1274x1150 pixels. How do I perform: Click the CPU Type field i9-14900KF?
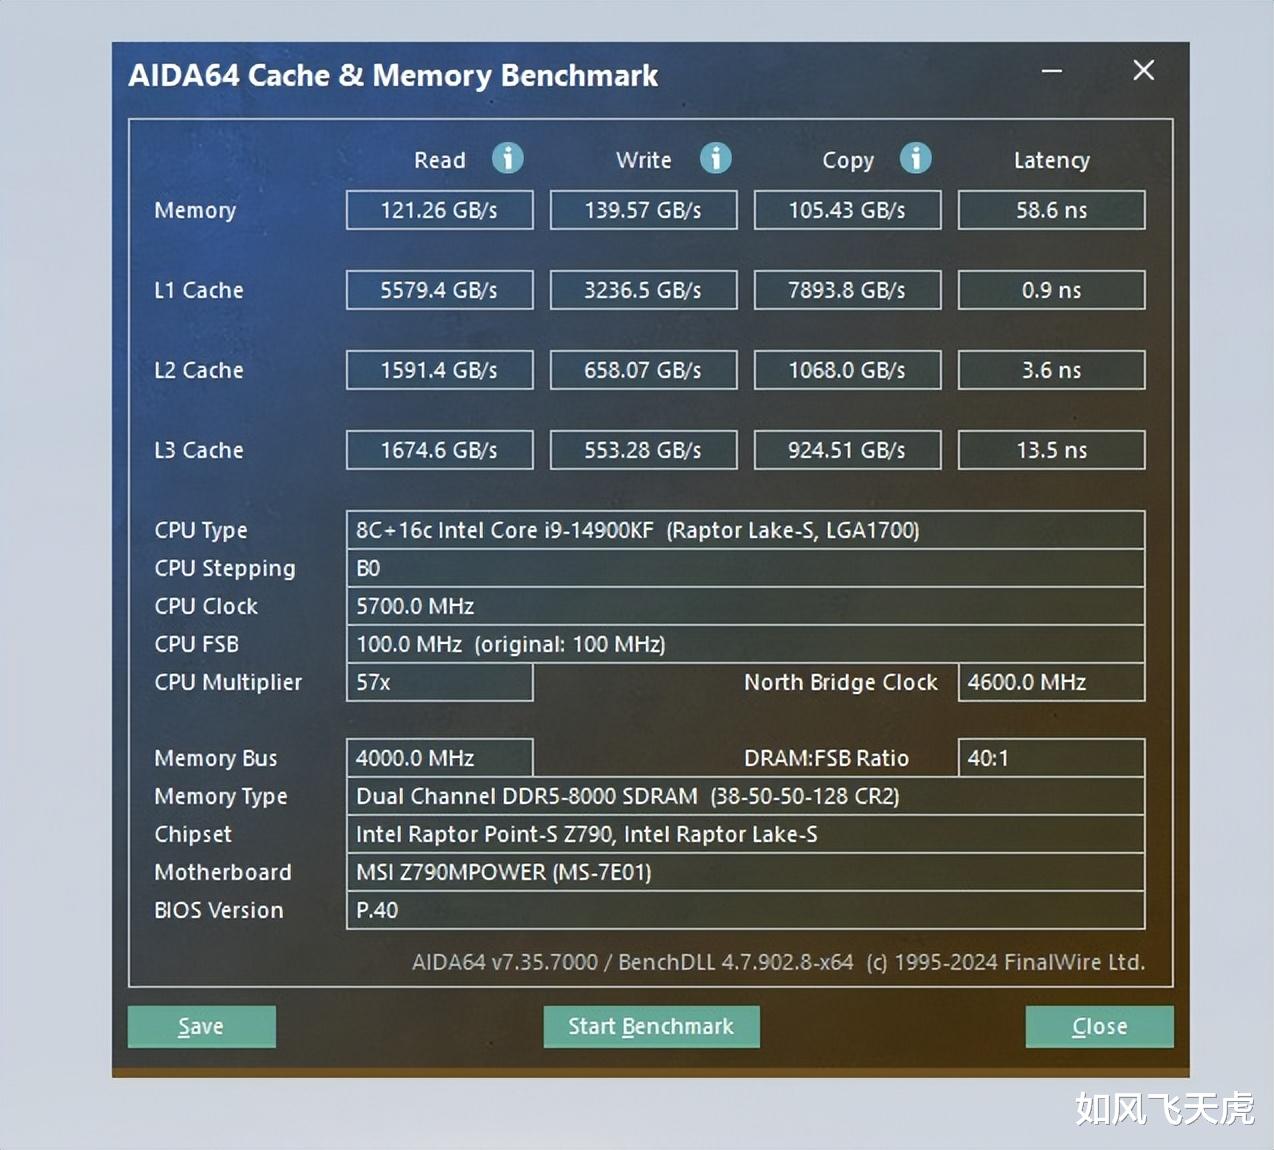point(745,530)
